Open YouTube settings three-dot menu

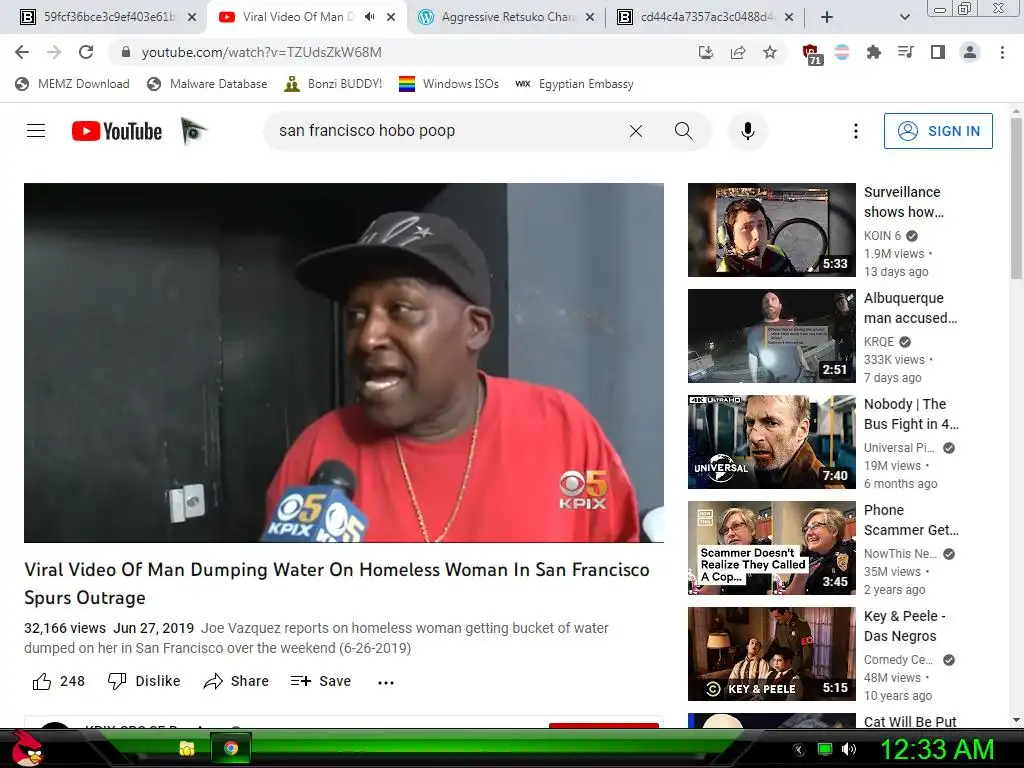[x=856, y=131]
